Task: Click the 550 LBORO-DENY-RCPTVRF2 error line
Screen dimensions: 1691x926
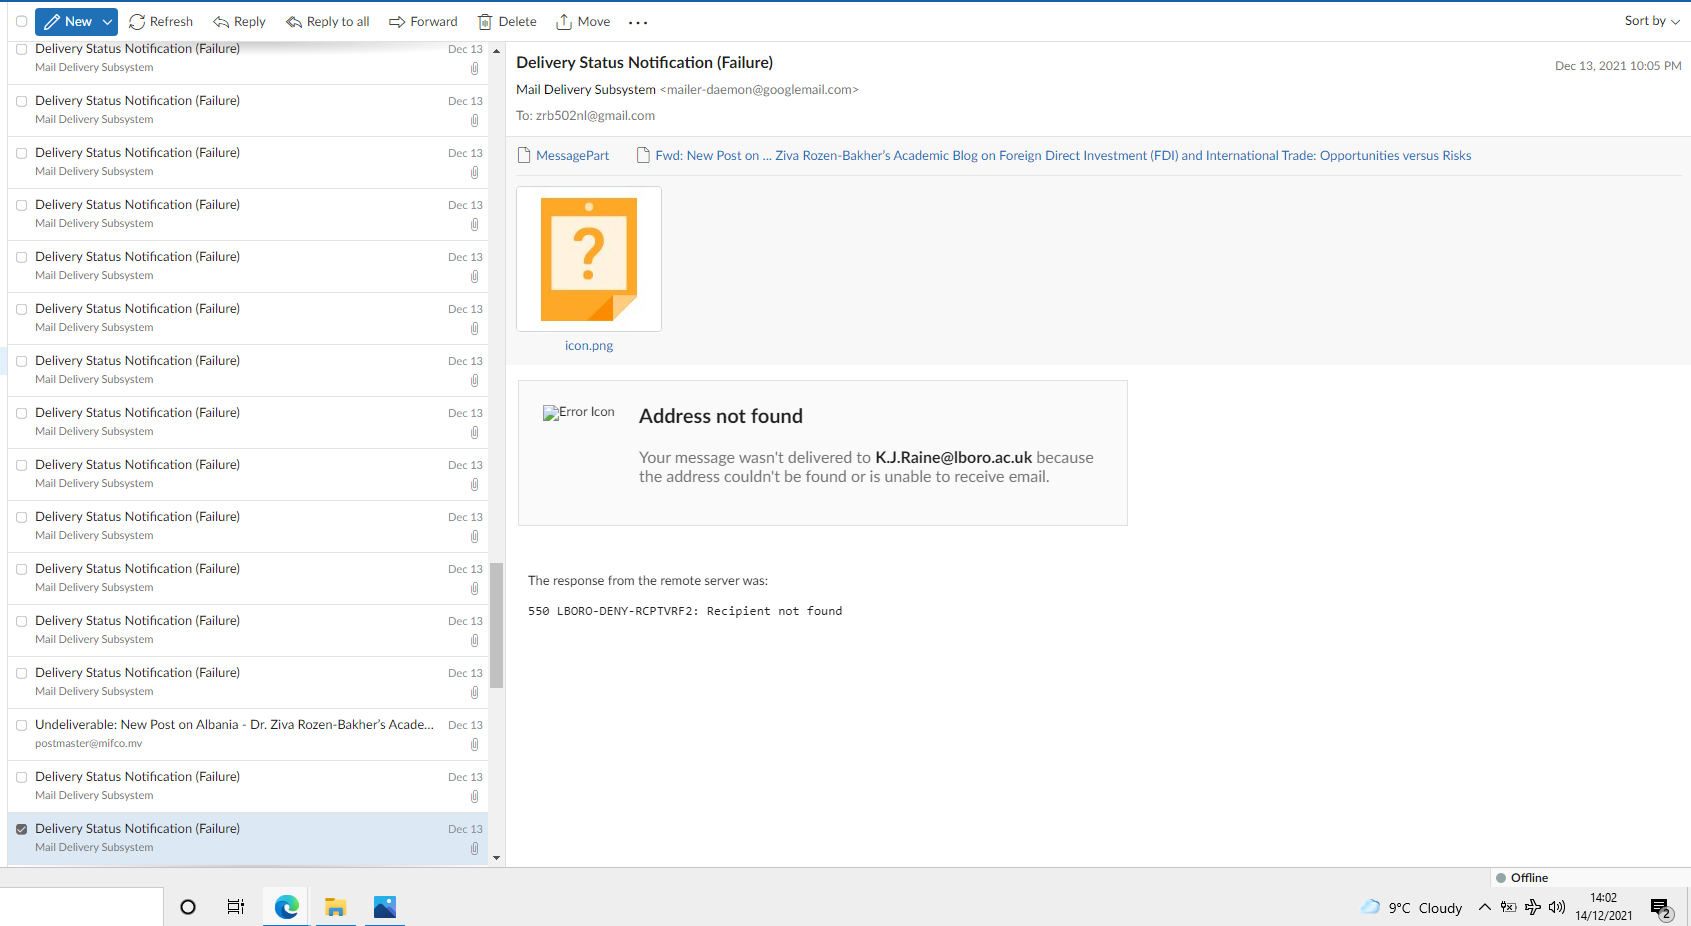Action: tap(685, 611)
